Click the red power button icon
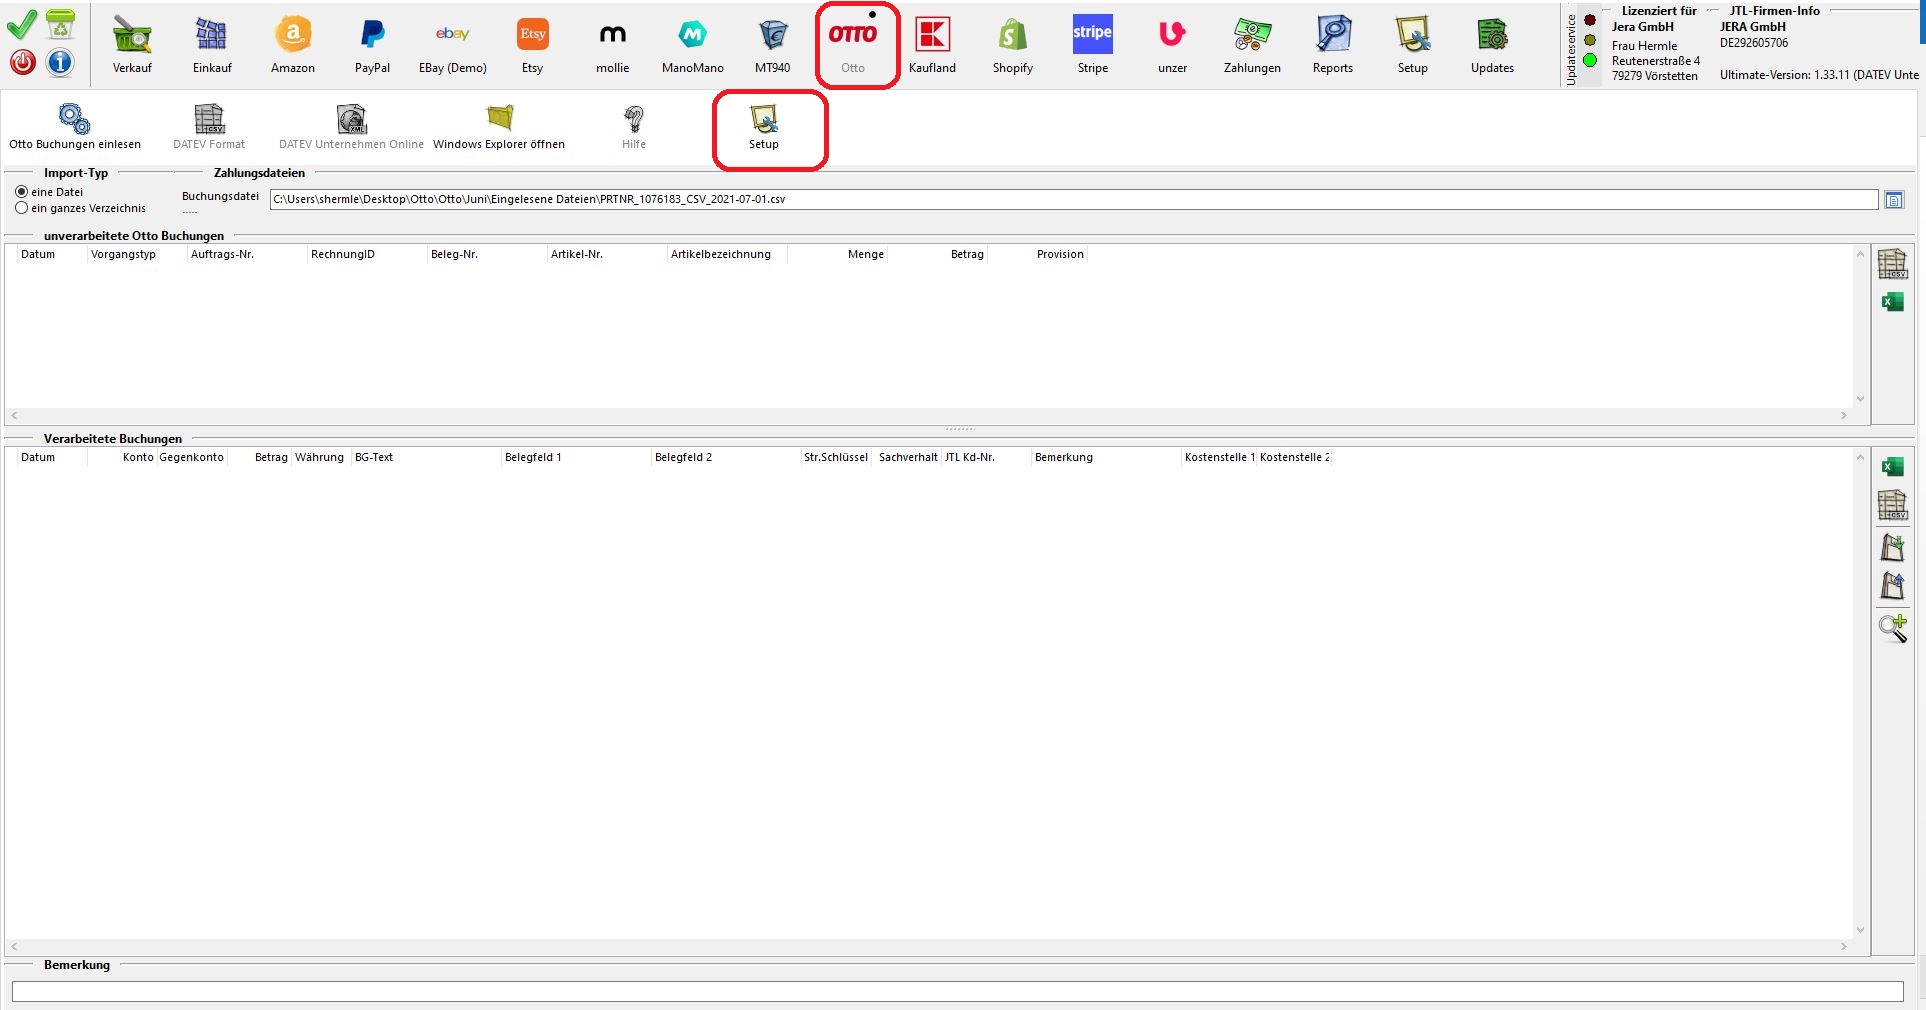Screen dimensions: 1926x1010 [x=22, y=63]
